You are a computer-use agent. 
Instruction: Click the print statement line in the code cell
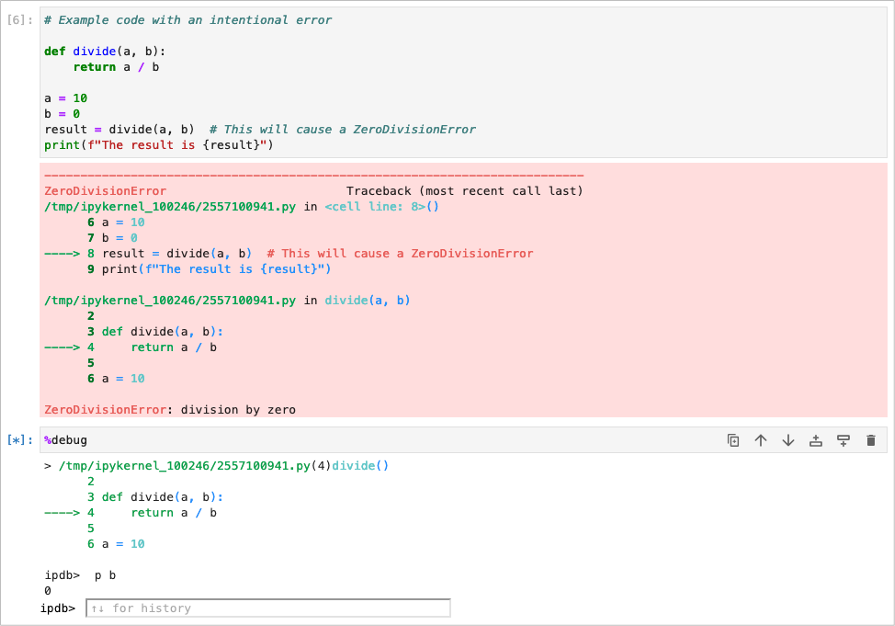pyautogui.click(x=158, y=145)
